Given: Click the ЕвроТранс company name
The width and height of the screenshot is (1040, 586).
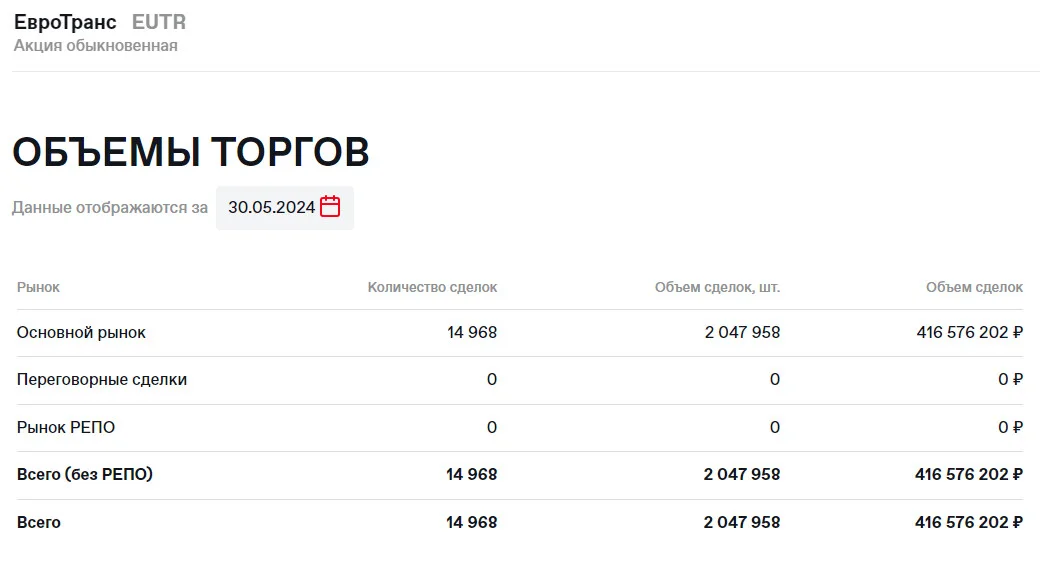Looking at the screenshot, I should point(65,22).
